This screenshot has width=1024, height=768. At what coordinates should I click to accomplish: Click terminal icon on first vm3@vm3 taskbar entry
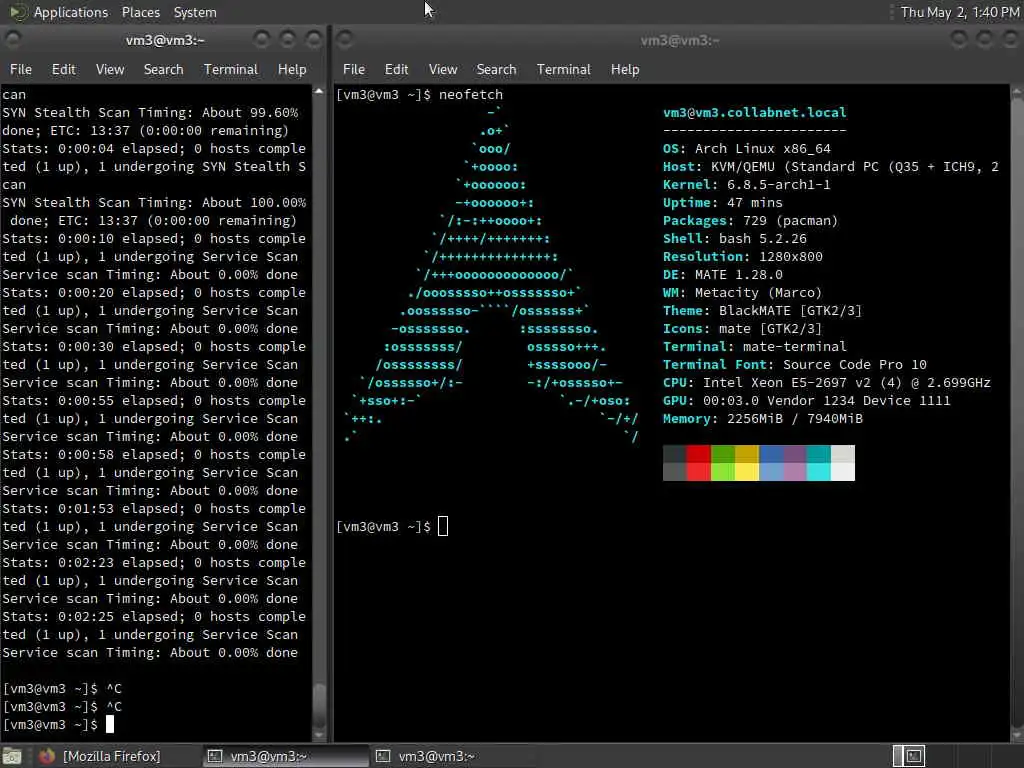(214, 756)
